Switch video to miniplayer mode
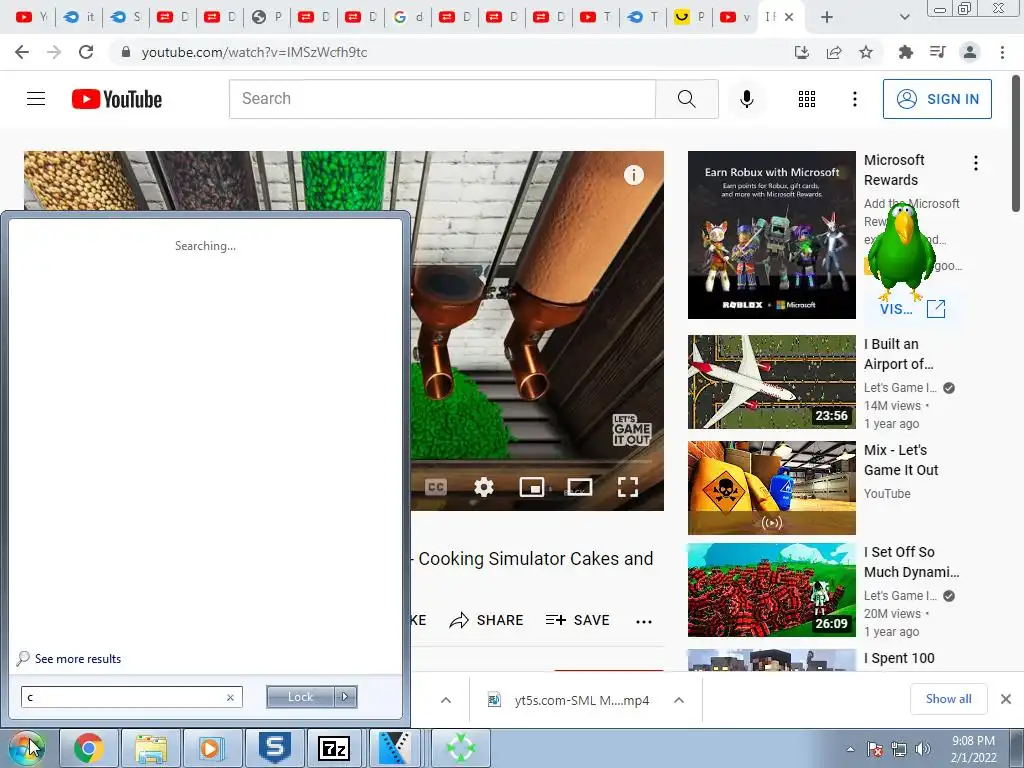The width and height of the screenshot is (1024, 768). 532,487
